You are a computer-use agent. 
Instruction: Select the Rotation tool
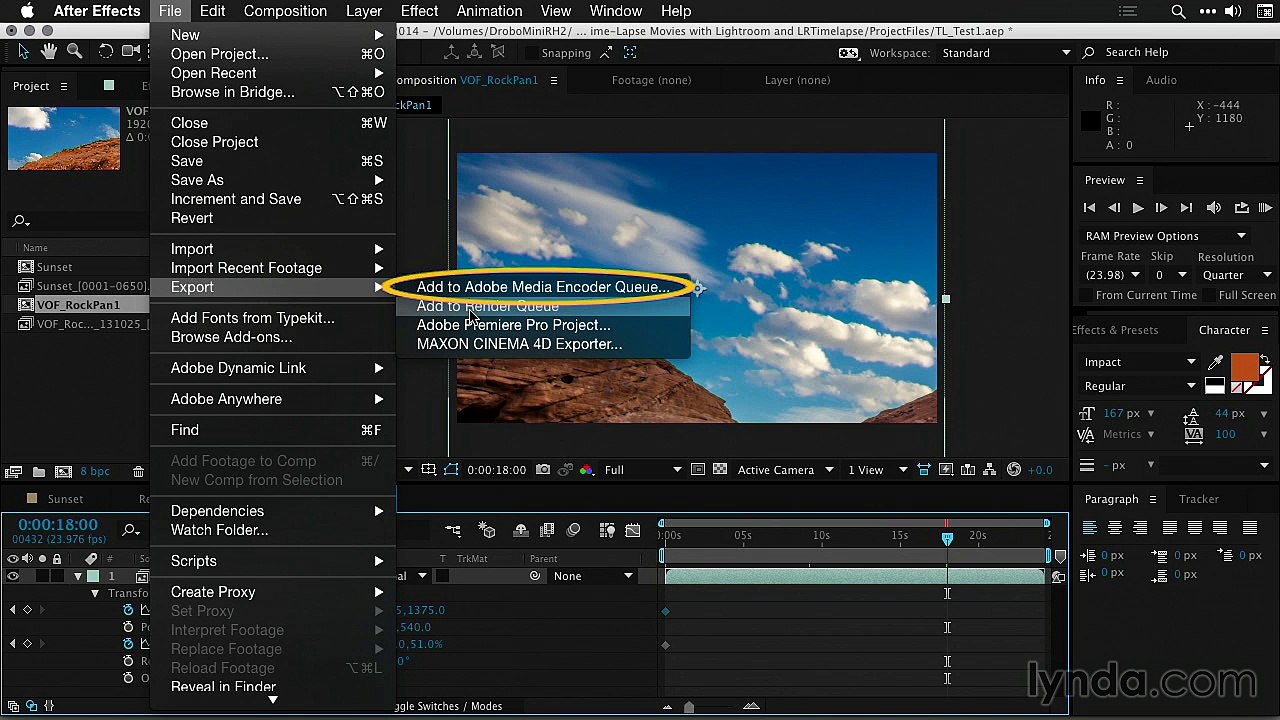tap(106, 52)
